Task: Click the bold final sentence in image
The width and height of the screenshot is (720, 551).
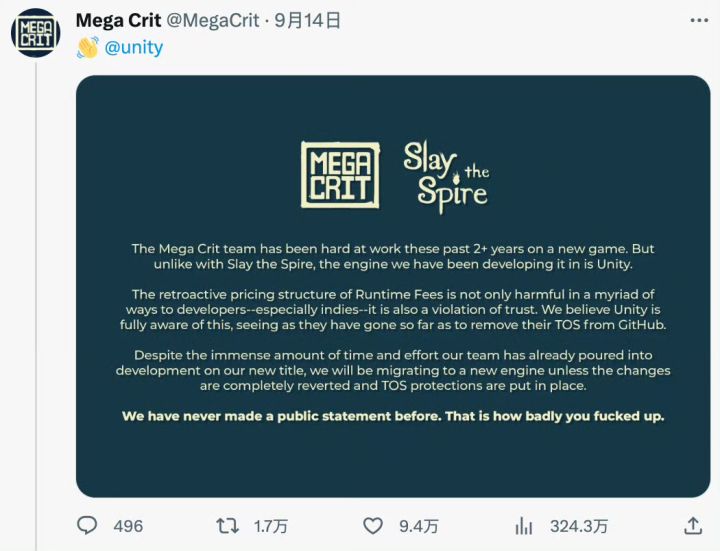Action: 393,415
